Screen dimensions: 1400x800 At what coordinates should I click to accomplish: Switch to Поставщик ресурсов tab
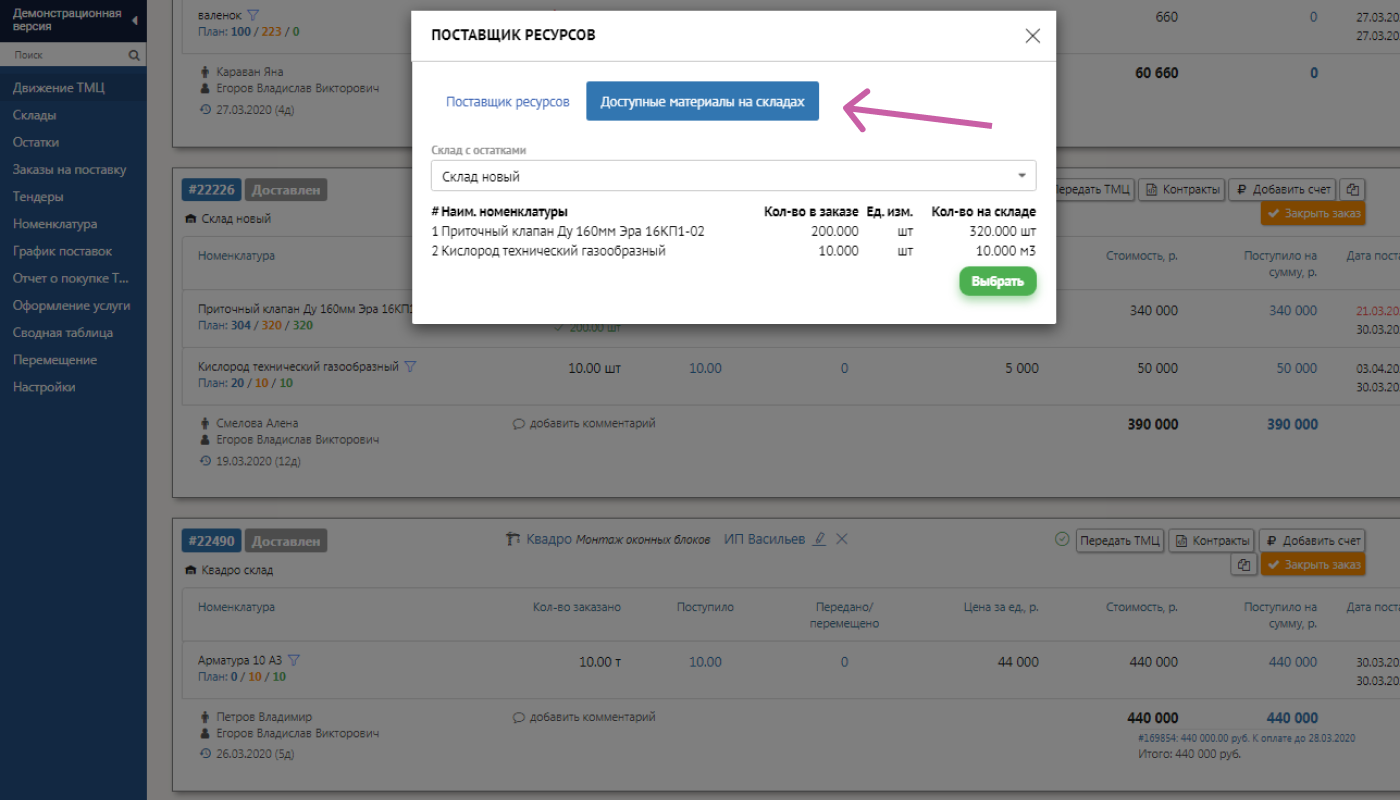(x=508, y=102)
